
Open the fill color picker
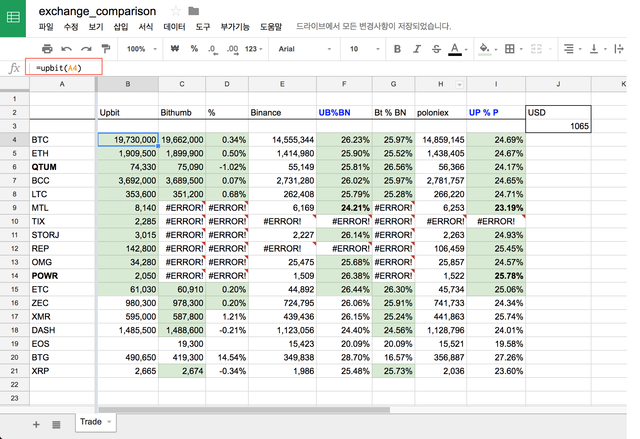487,48
